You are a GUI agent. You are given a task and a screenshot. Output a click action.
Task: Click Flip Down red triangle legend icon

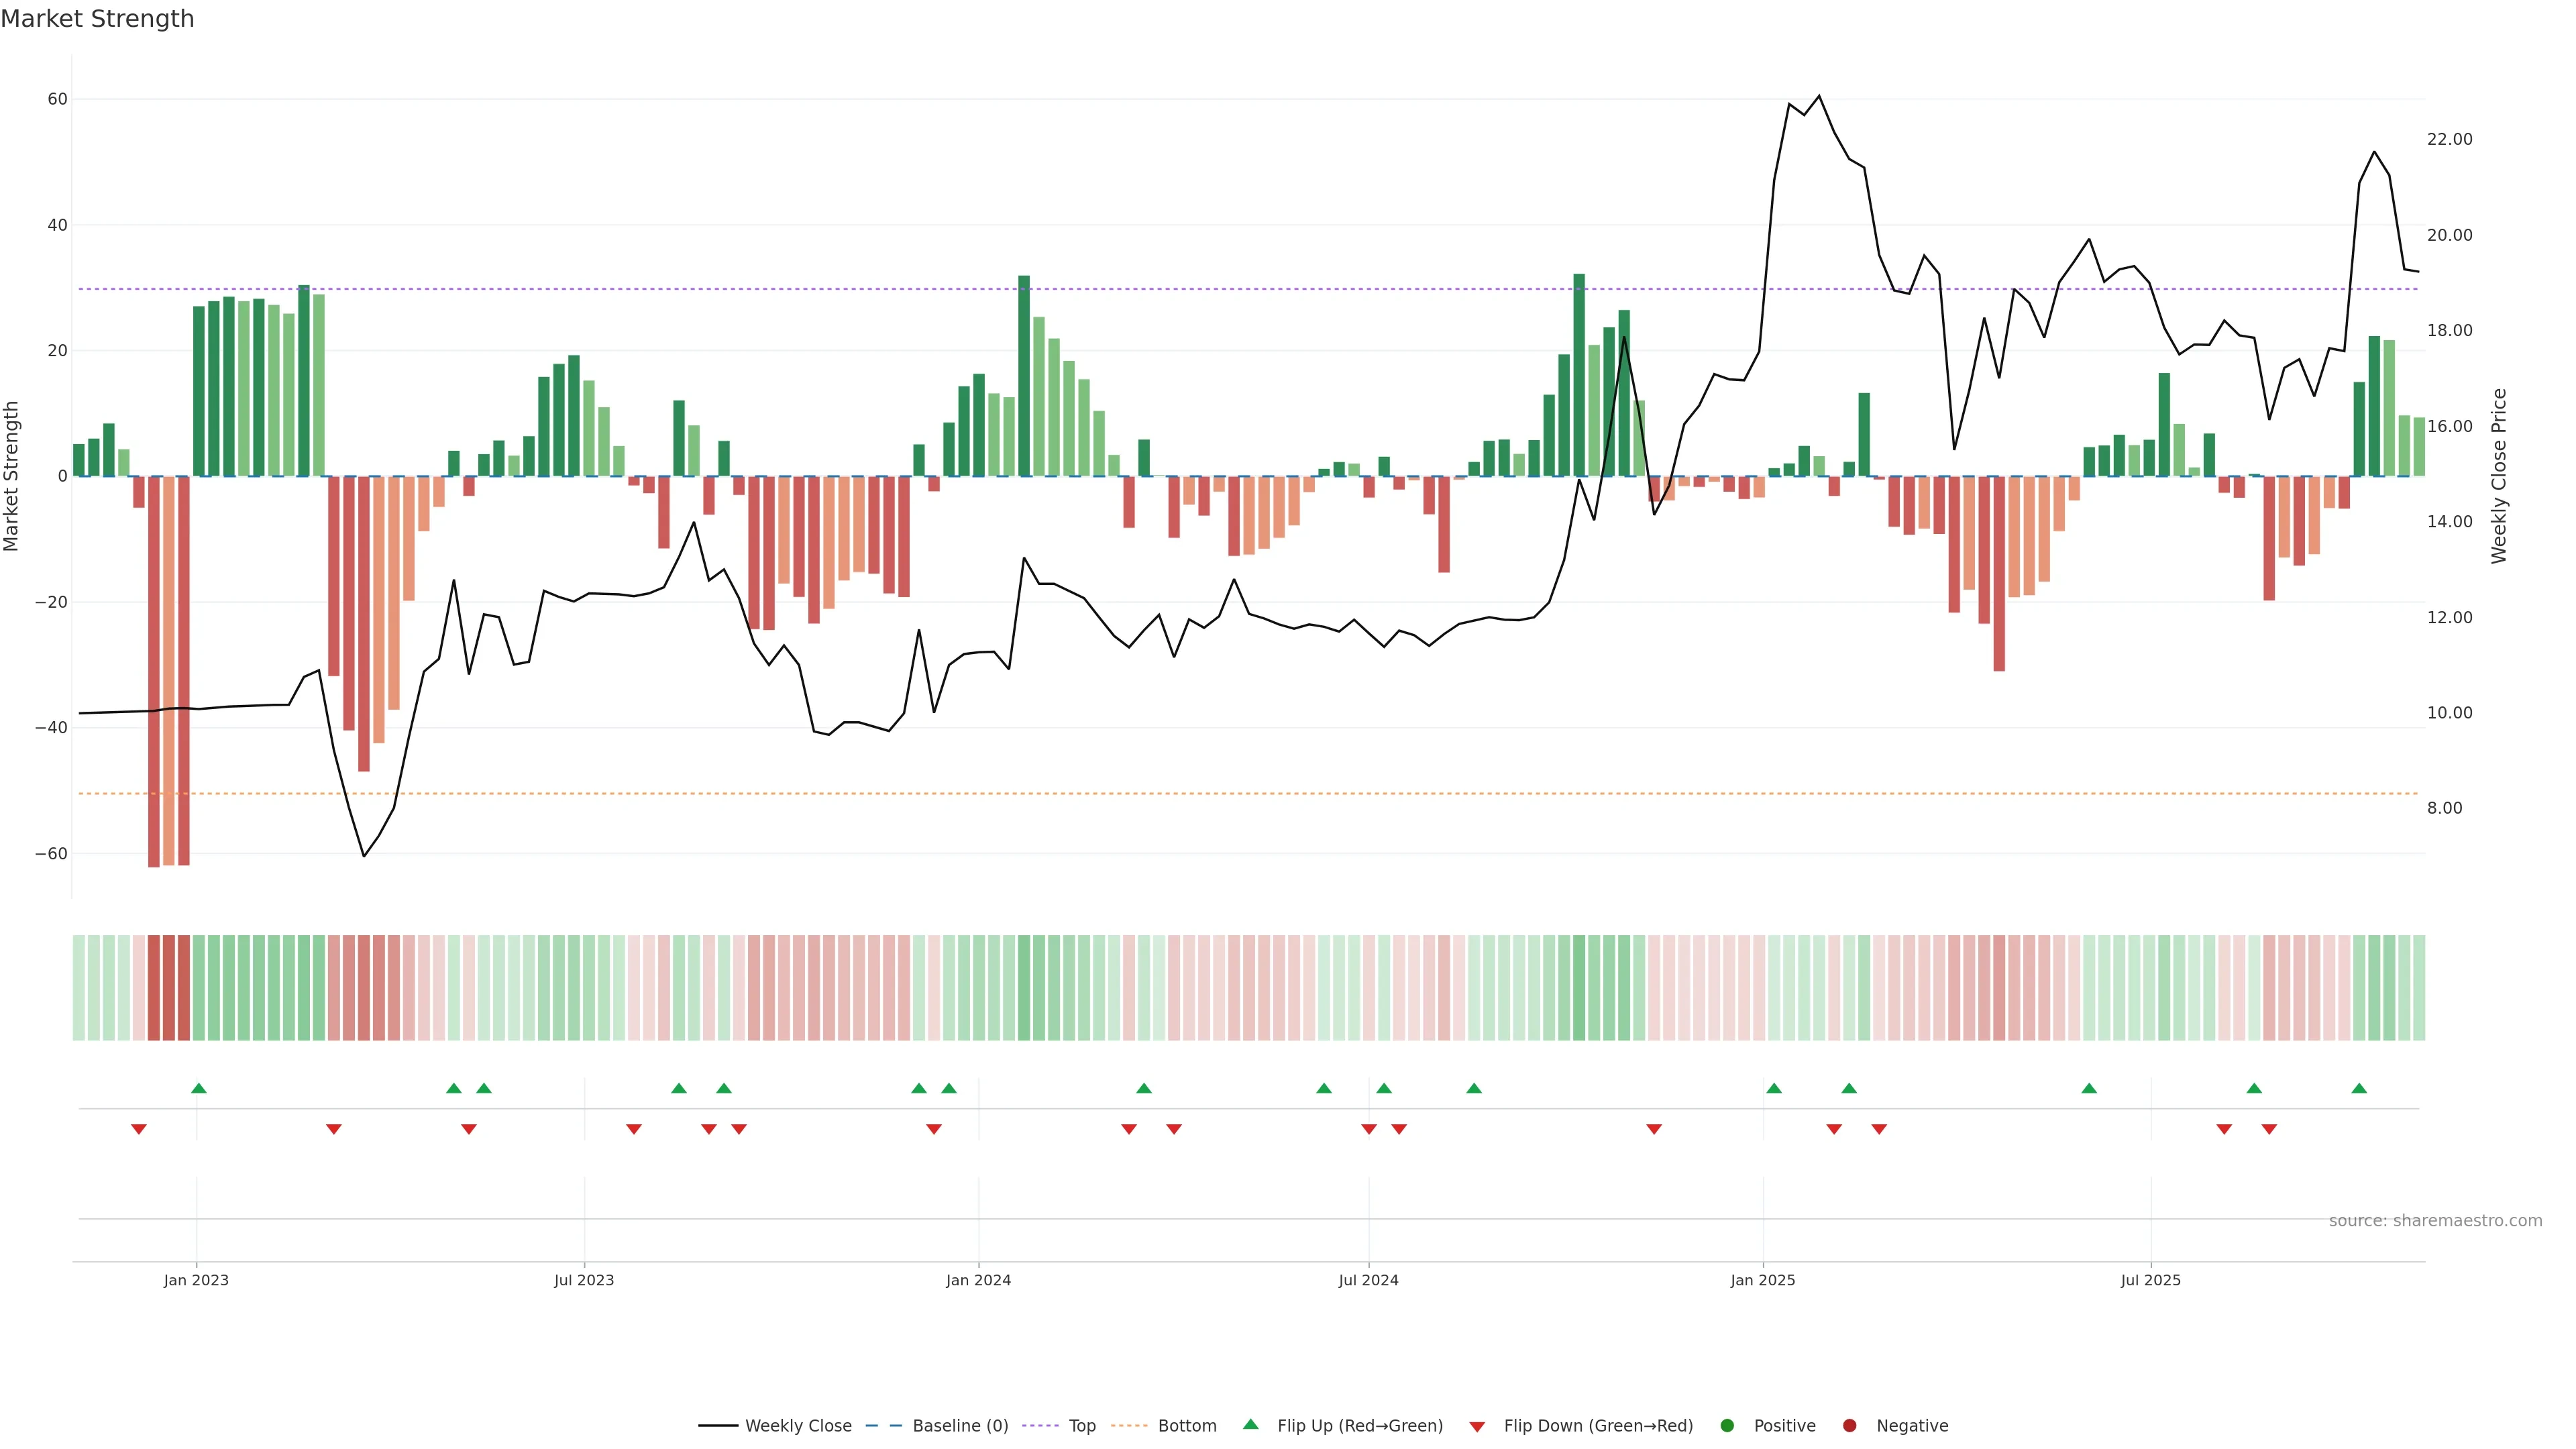1477,1427
